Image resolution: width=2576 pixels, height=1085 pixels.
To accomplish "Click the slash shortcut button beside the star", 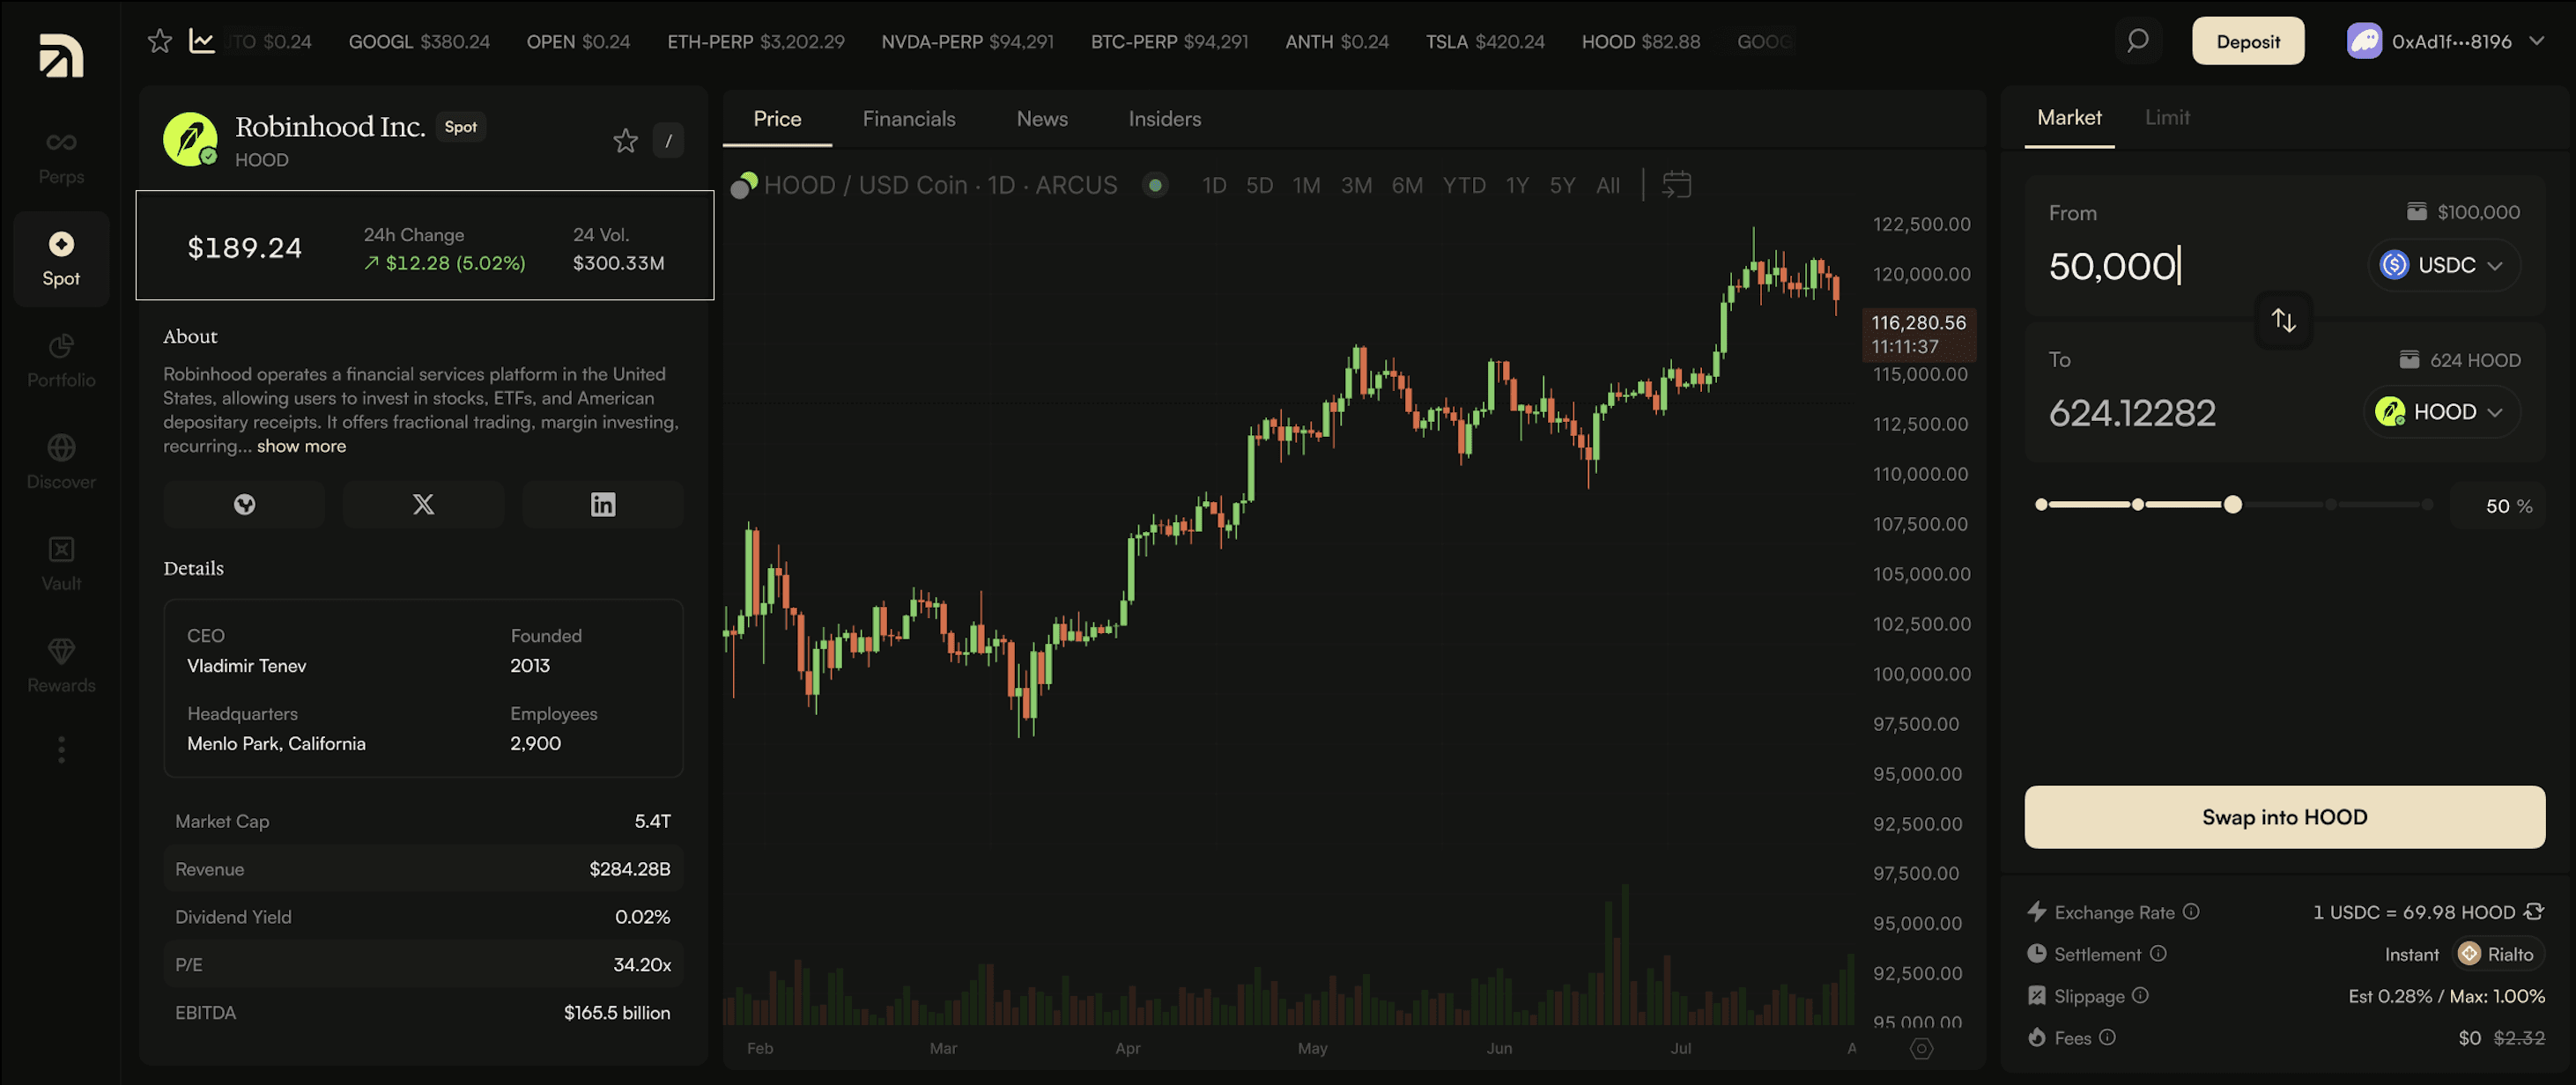I will (x=668, y=141).
